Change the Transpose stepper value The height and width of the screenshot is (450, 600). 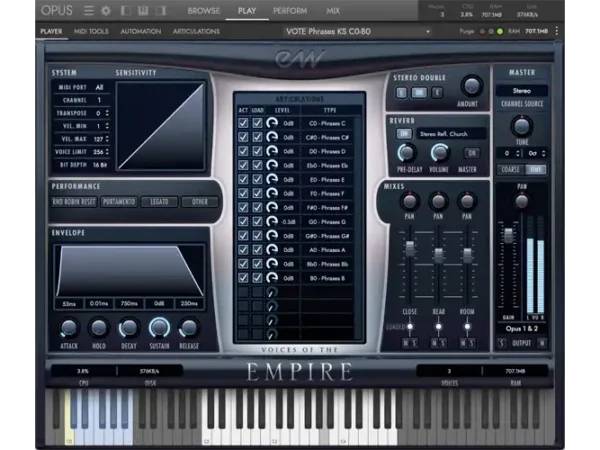pos(107,113)
